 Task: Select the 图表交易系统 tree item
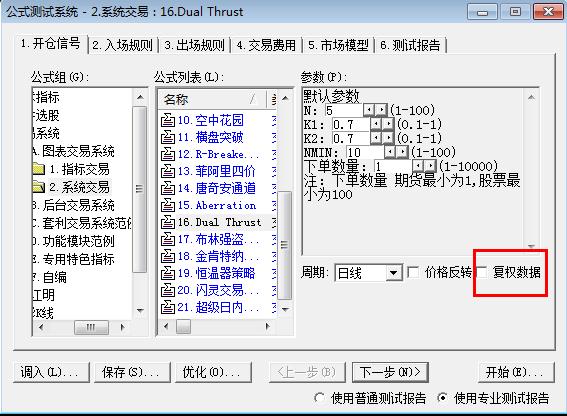coord(73,151)
